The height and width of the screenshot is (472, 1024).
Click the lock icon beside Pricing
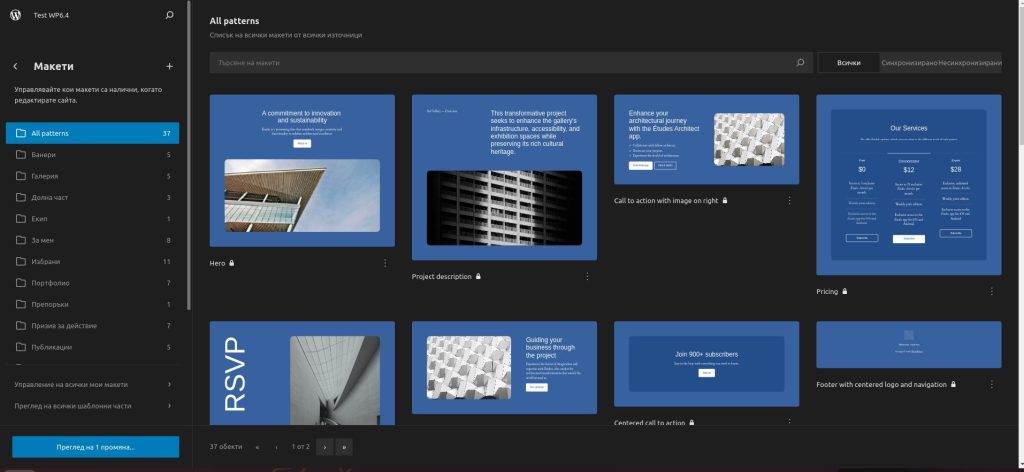coord(844,291)
